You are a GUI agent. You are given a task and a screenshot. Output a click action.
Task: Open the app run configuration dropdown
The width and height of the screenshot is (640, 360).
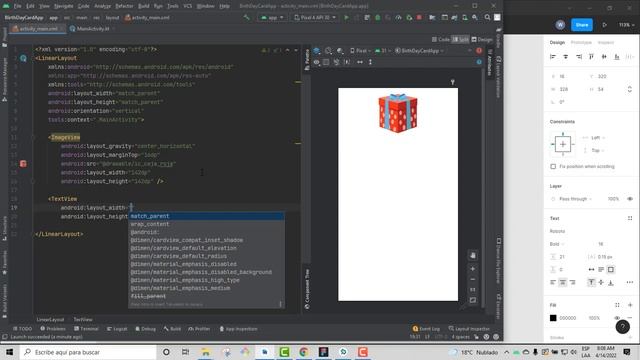pyautogui.click(x=272, y=18)
